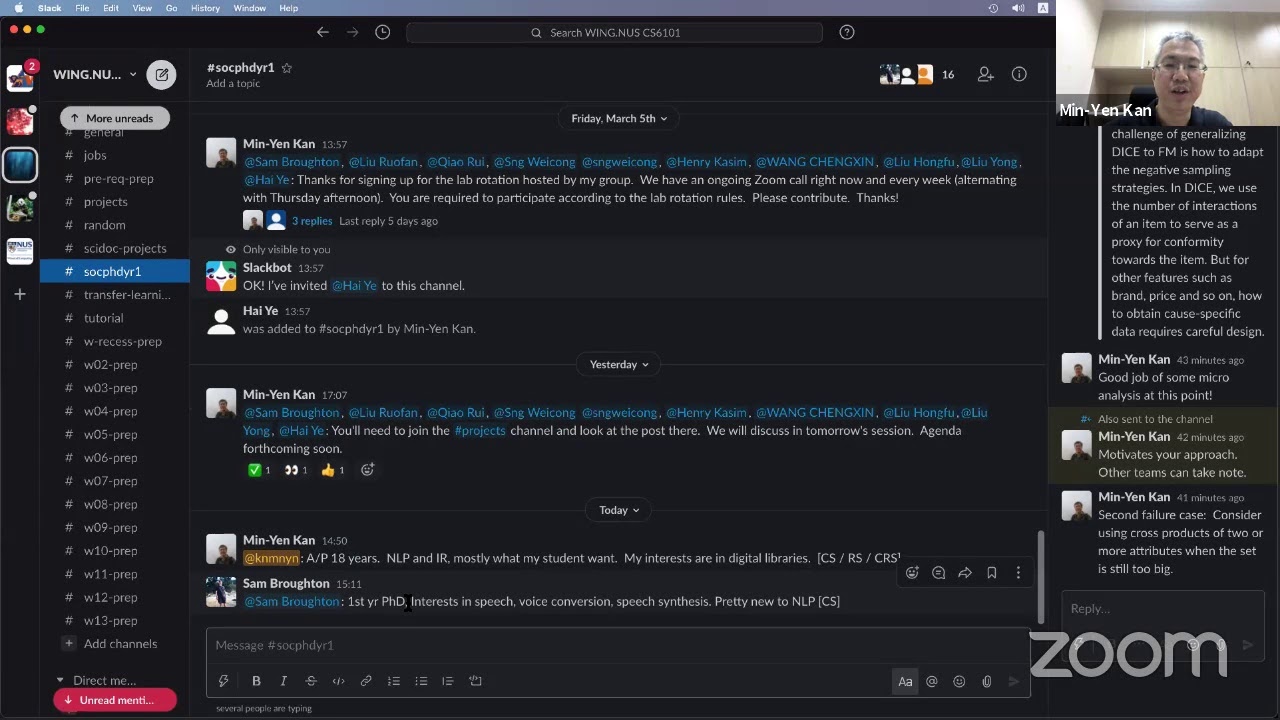Open the macOS View menu

point(142,8)
